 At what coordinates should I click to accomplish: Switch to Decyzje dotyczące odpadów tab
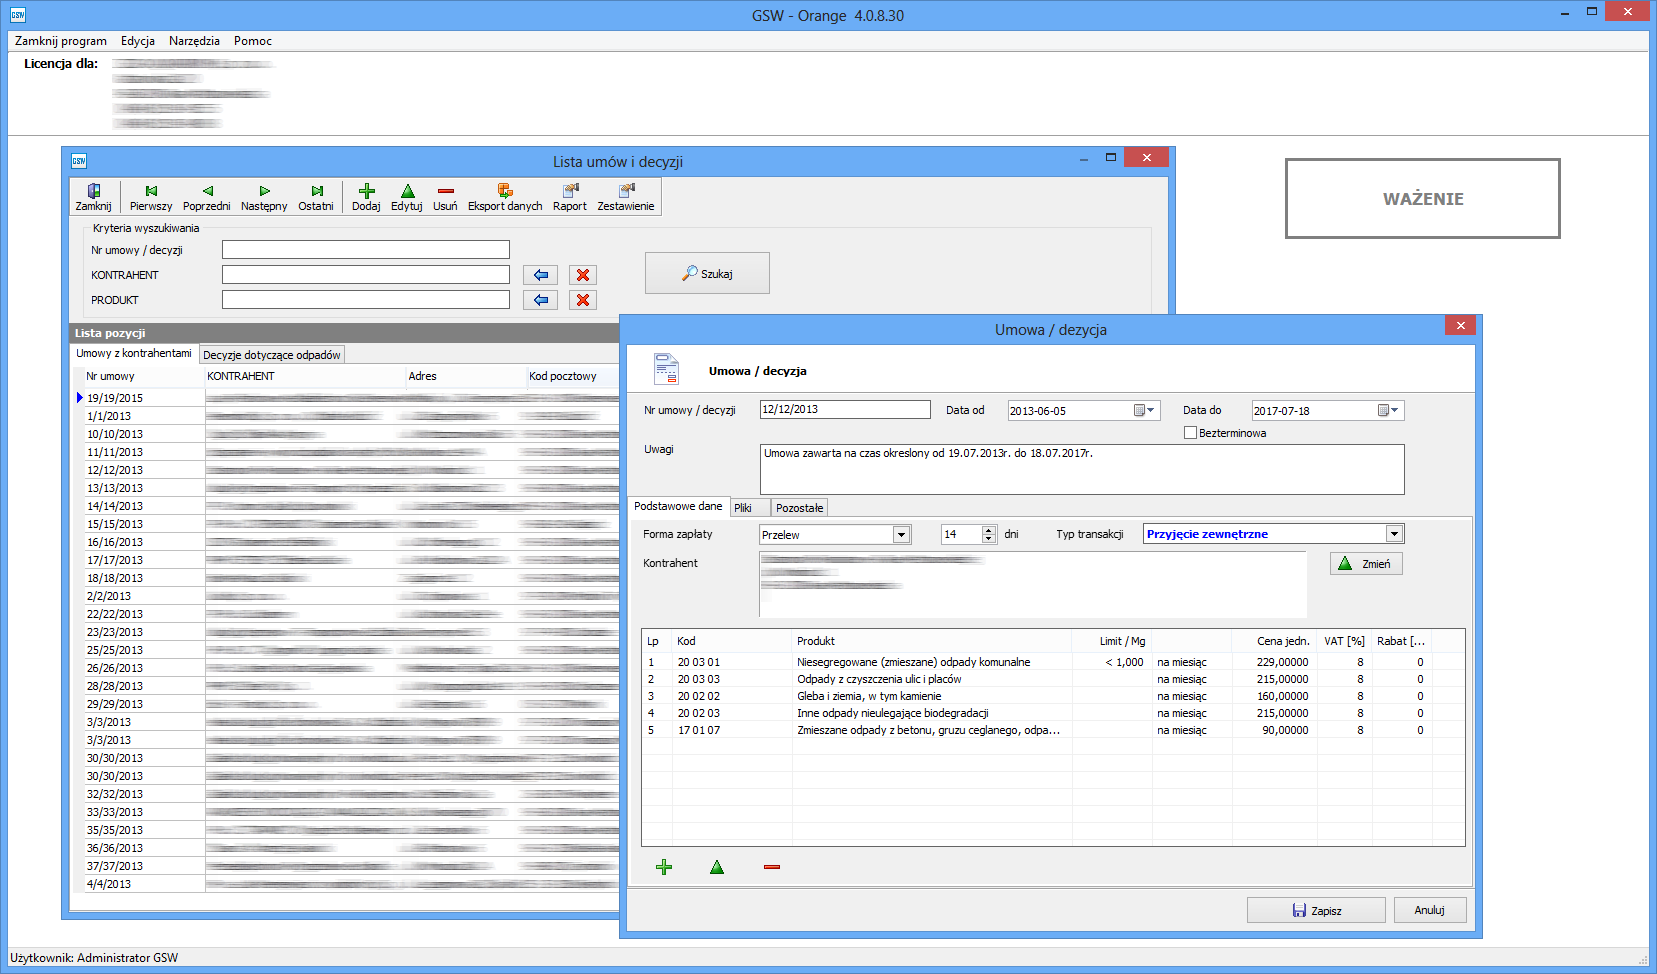[x=272, y=355]
